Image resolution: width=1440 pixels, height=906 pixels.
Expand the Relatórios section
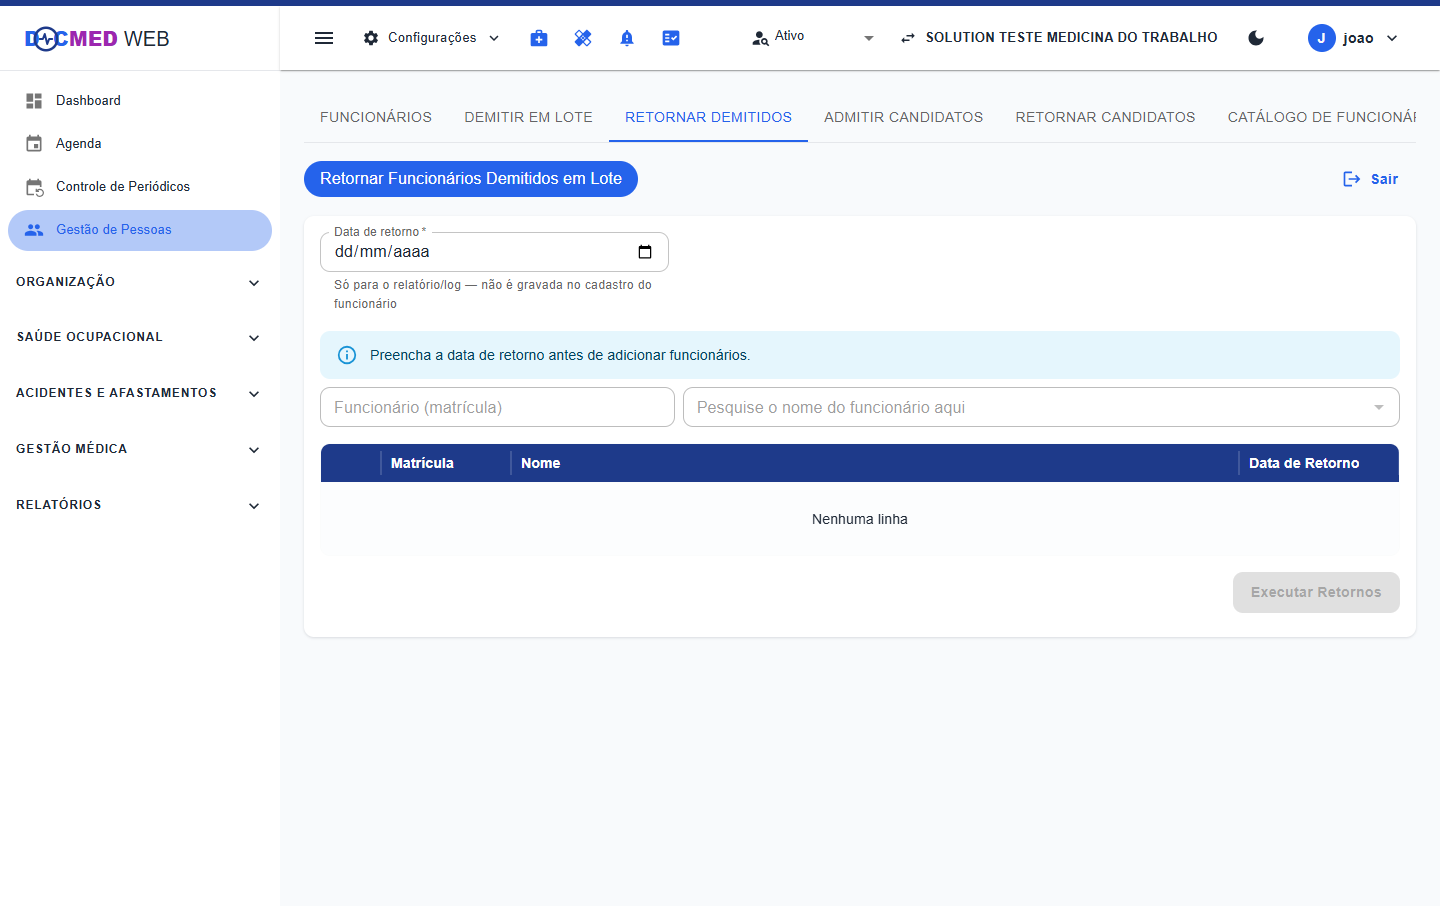138,505
